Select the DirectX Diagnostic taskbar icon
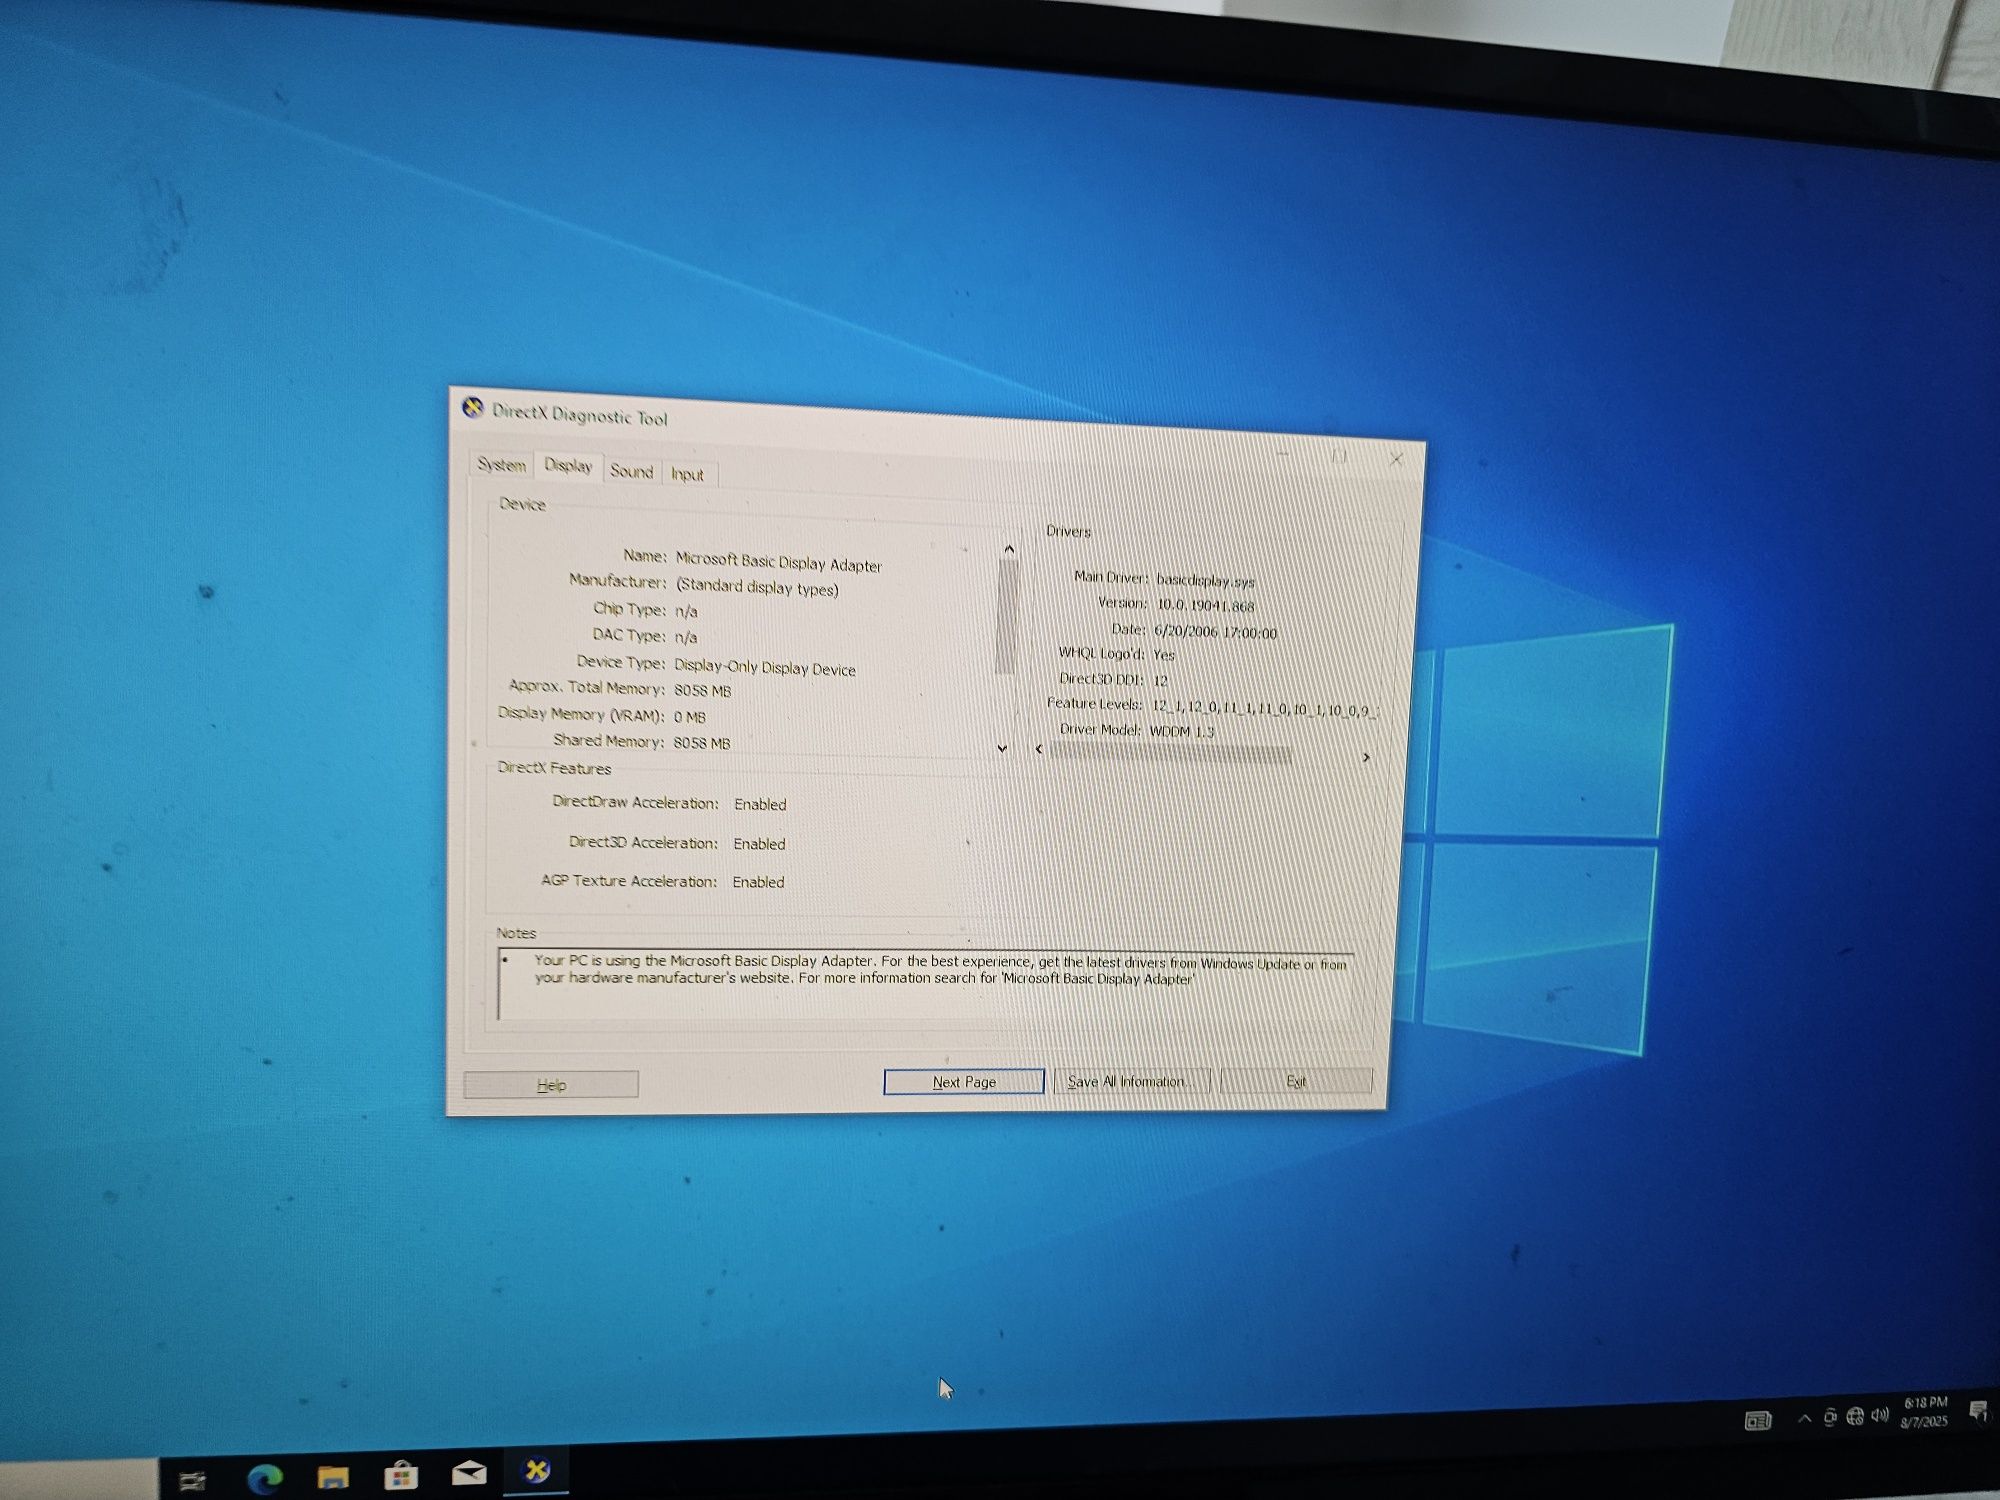2000x1500 pixels. click(x=537, y=1469)
